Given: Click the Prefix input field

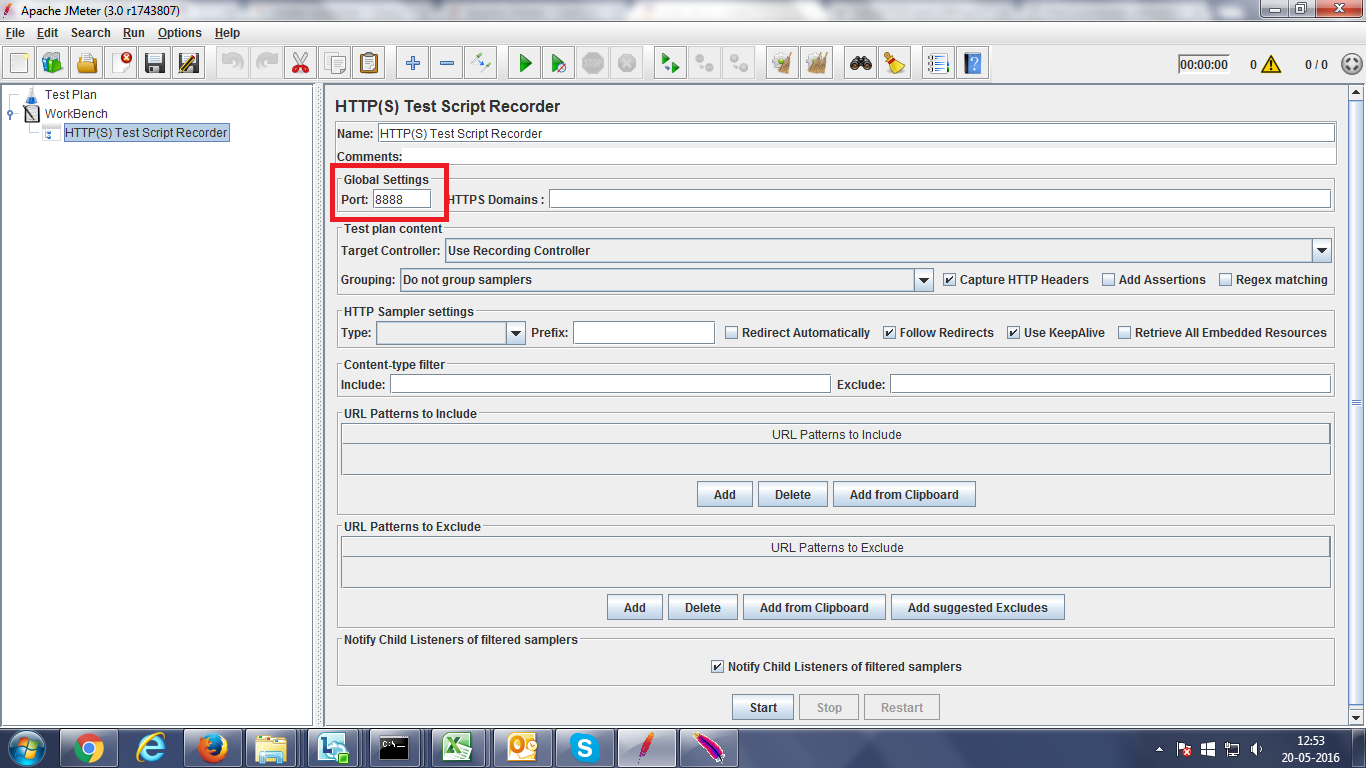Looking at the screenshot, I should click(x=644, y=333).
